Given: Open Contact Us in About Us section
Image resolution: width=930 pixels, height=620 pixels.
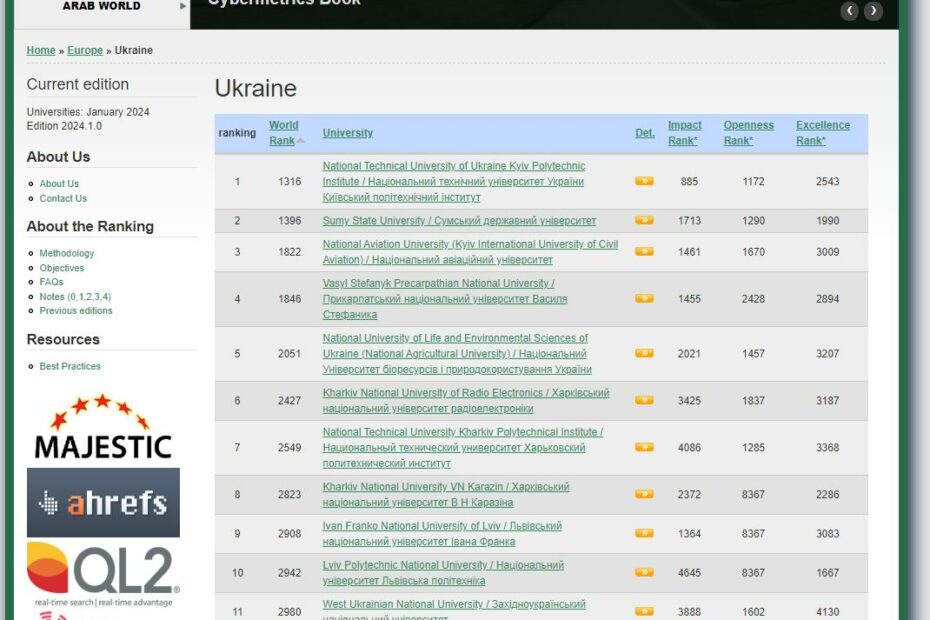Looking at the screenshot, I should point(63,198).
